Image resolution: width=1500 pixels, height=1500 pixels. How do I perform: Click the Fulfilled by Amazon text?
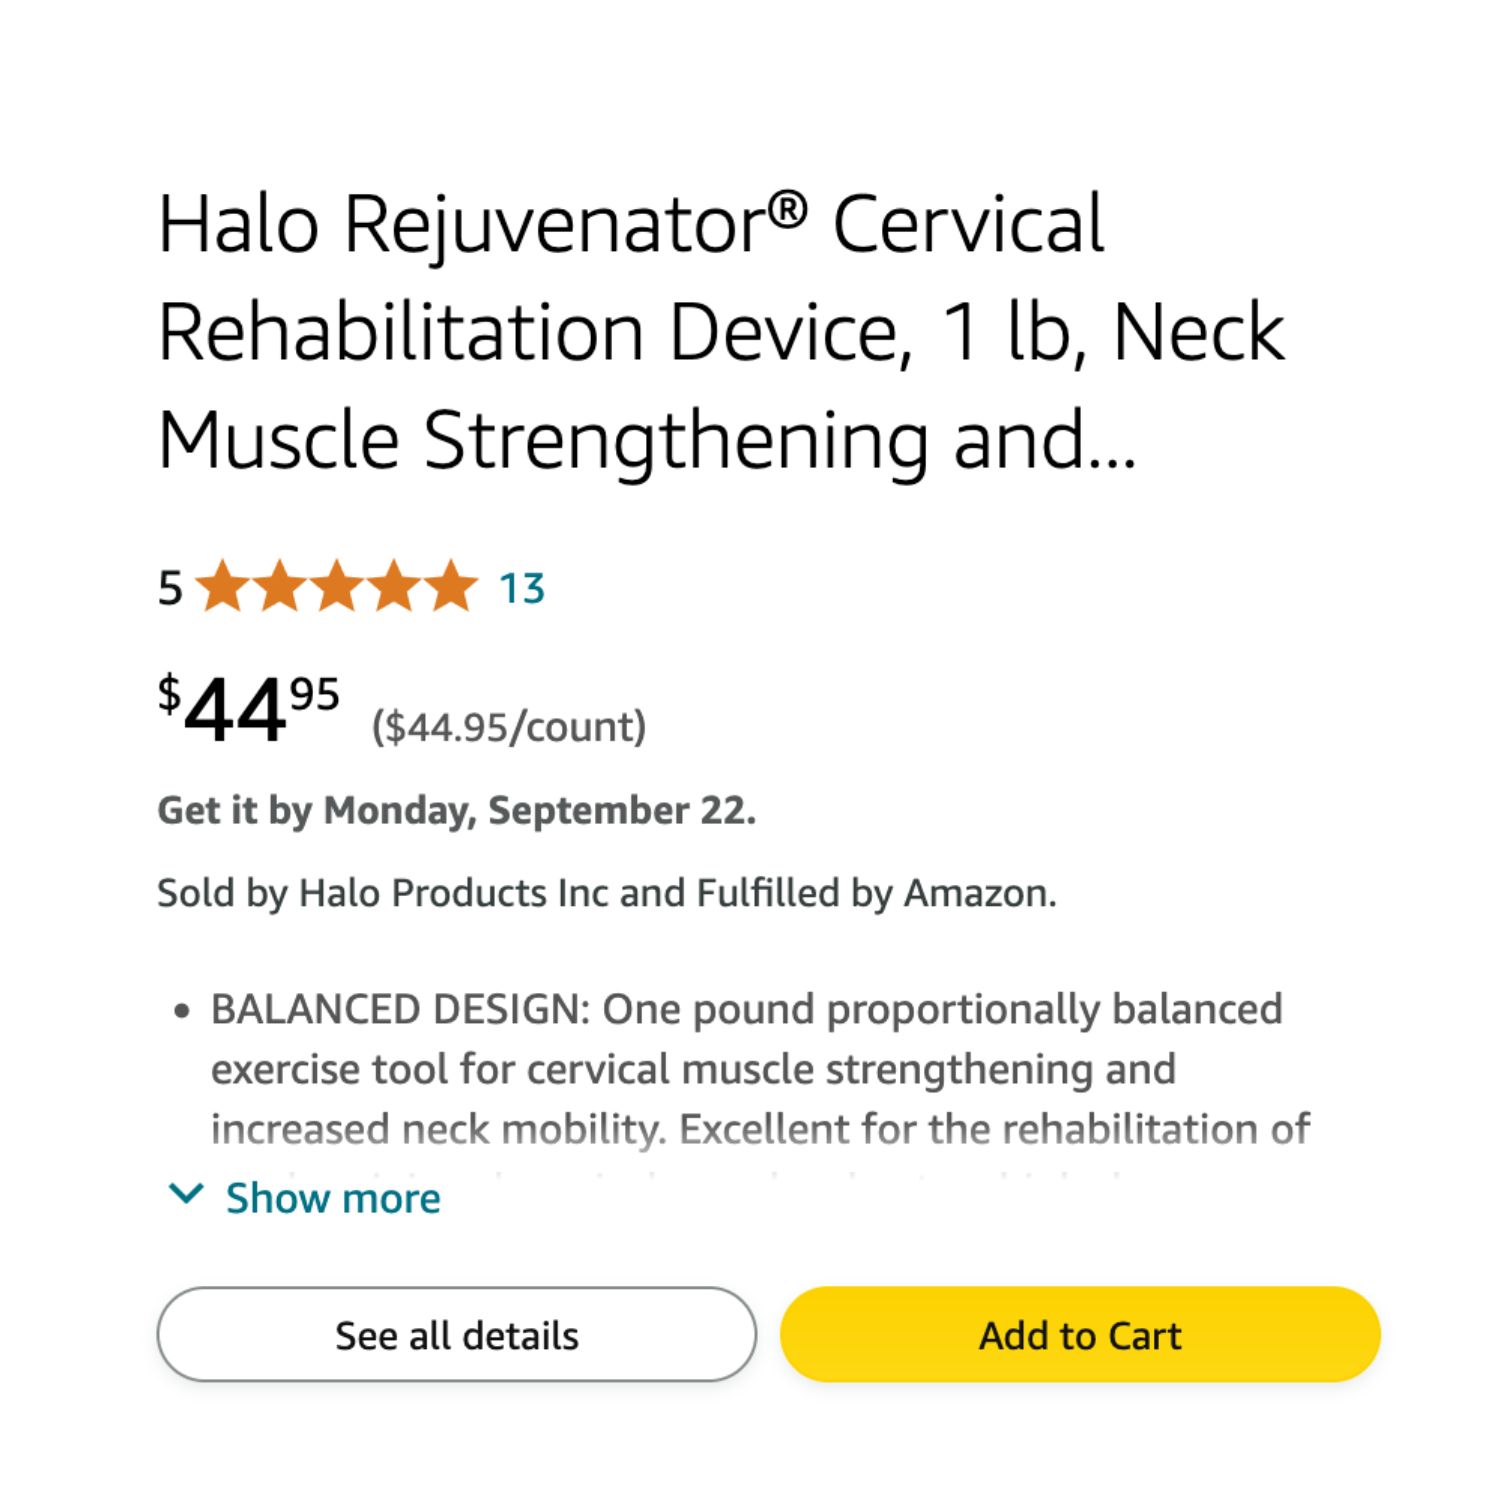point(876,892)
